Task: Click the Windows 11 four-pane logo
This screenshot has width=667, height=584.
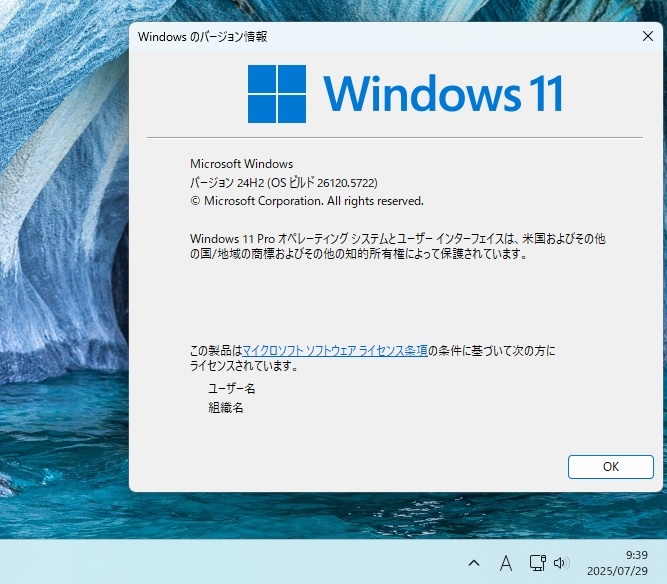Action: (276, 94)
